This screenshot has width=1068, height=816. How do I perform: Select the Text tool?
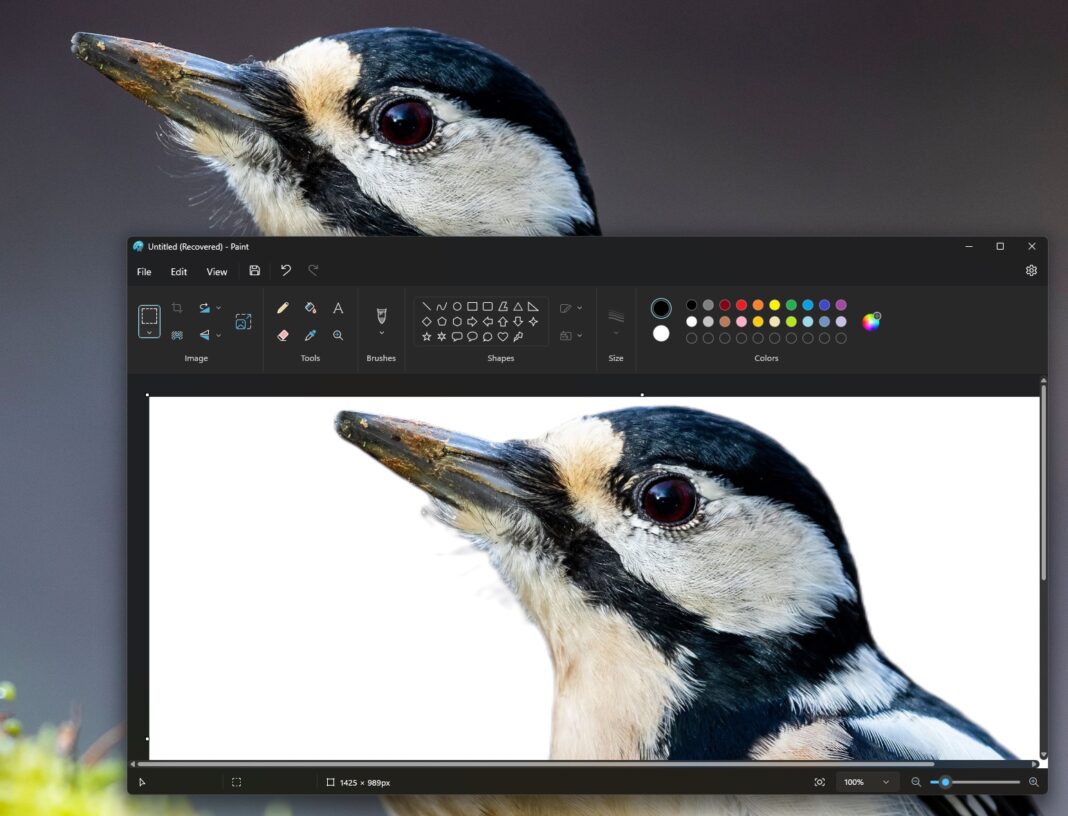[339, 307]
